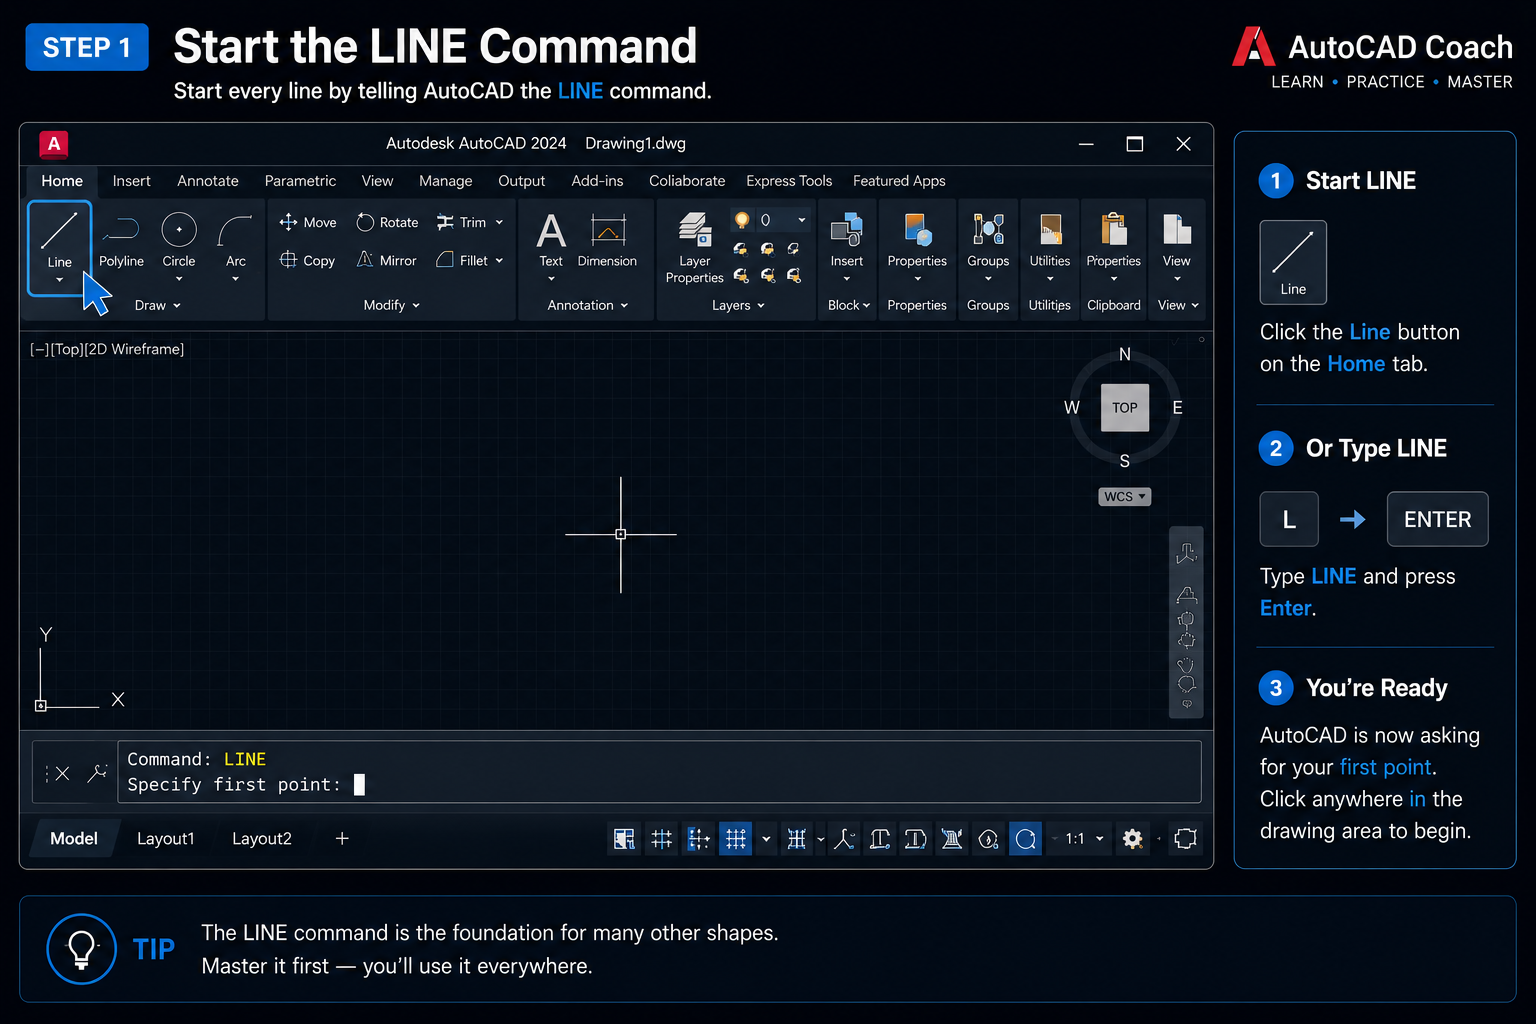Activate the Move command
The height and width of the screenshot is (1024, 1536).
pos(308,222)
